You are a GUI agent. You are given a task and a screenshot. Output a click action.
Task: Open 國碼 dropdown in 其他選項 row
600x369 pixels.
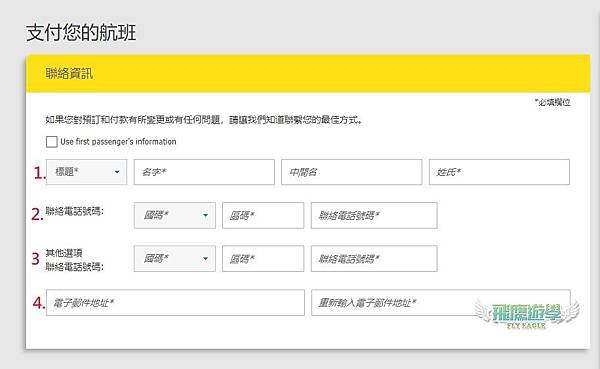[175, 259]
